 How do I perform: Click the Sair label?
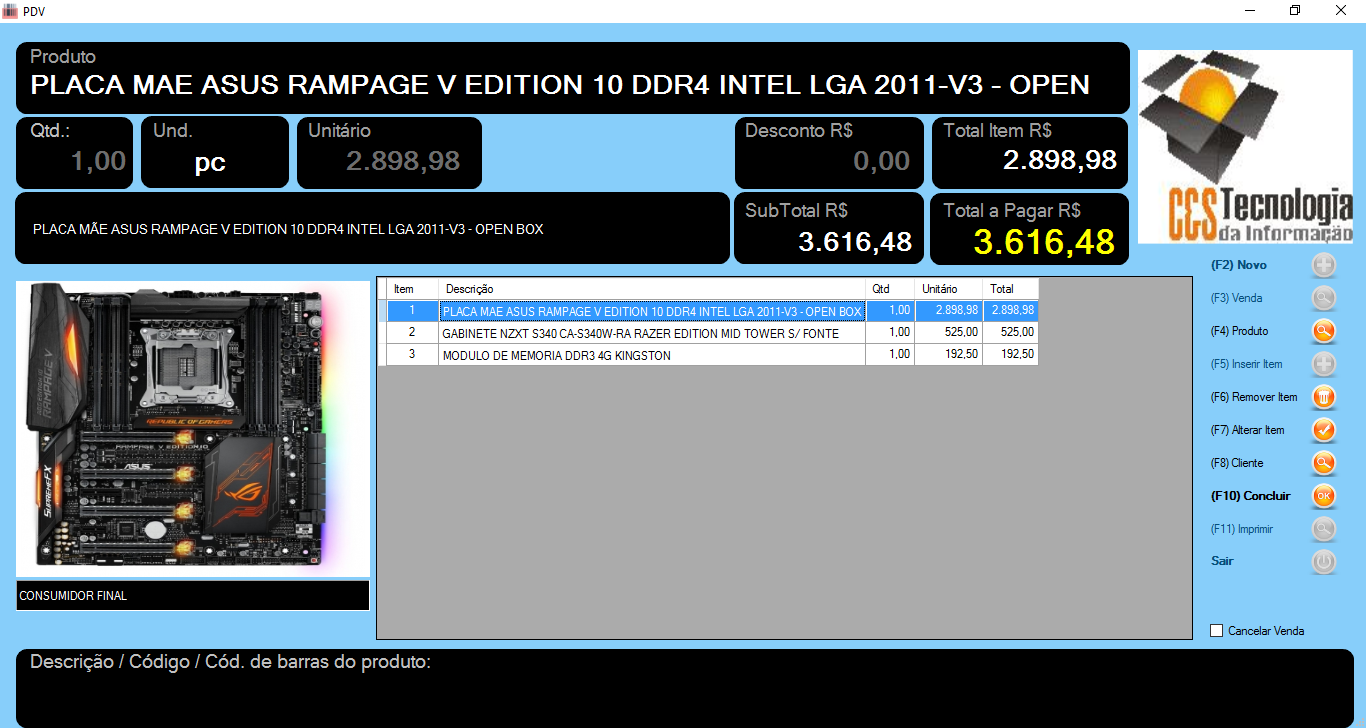pyautogui.click(x=1222, y=561)
